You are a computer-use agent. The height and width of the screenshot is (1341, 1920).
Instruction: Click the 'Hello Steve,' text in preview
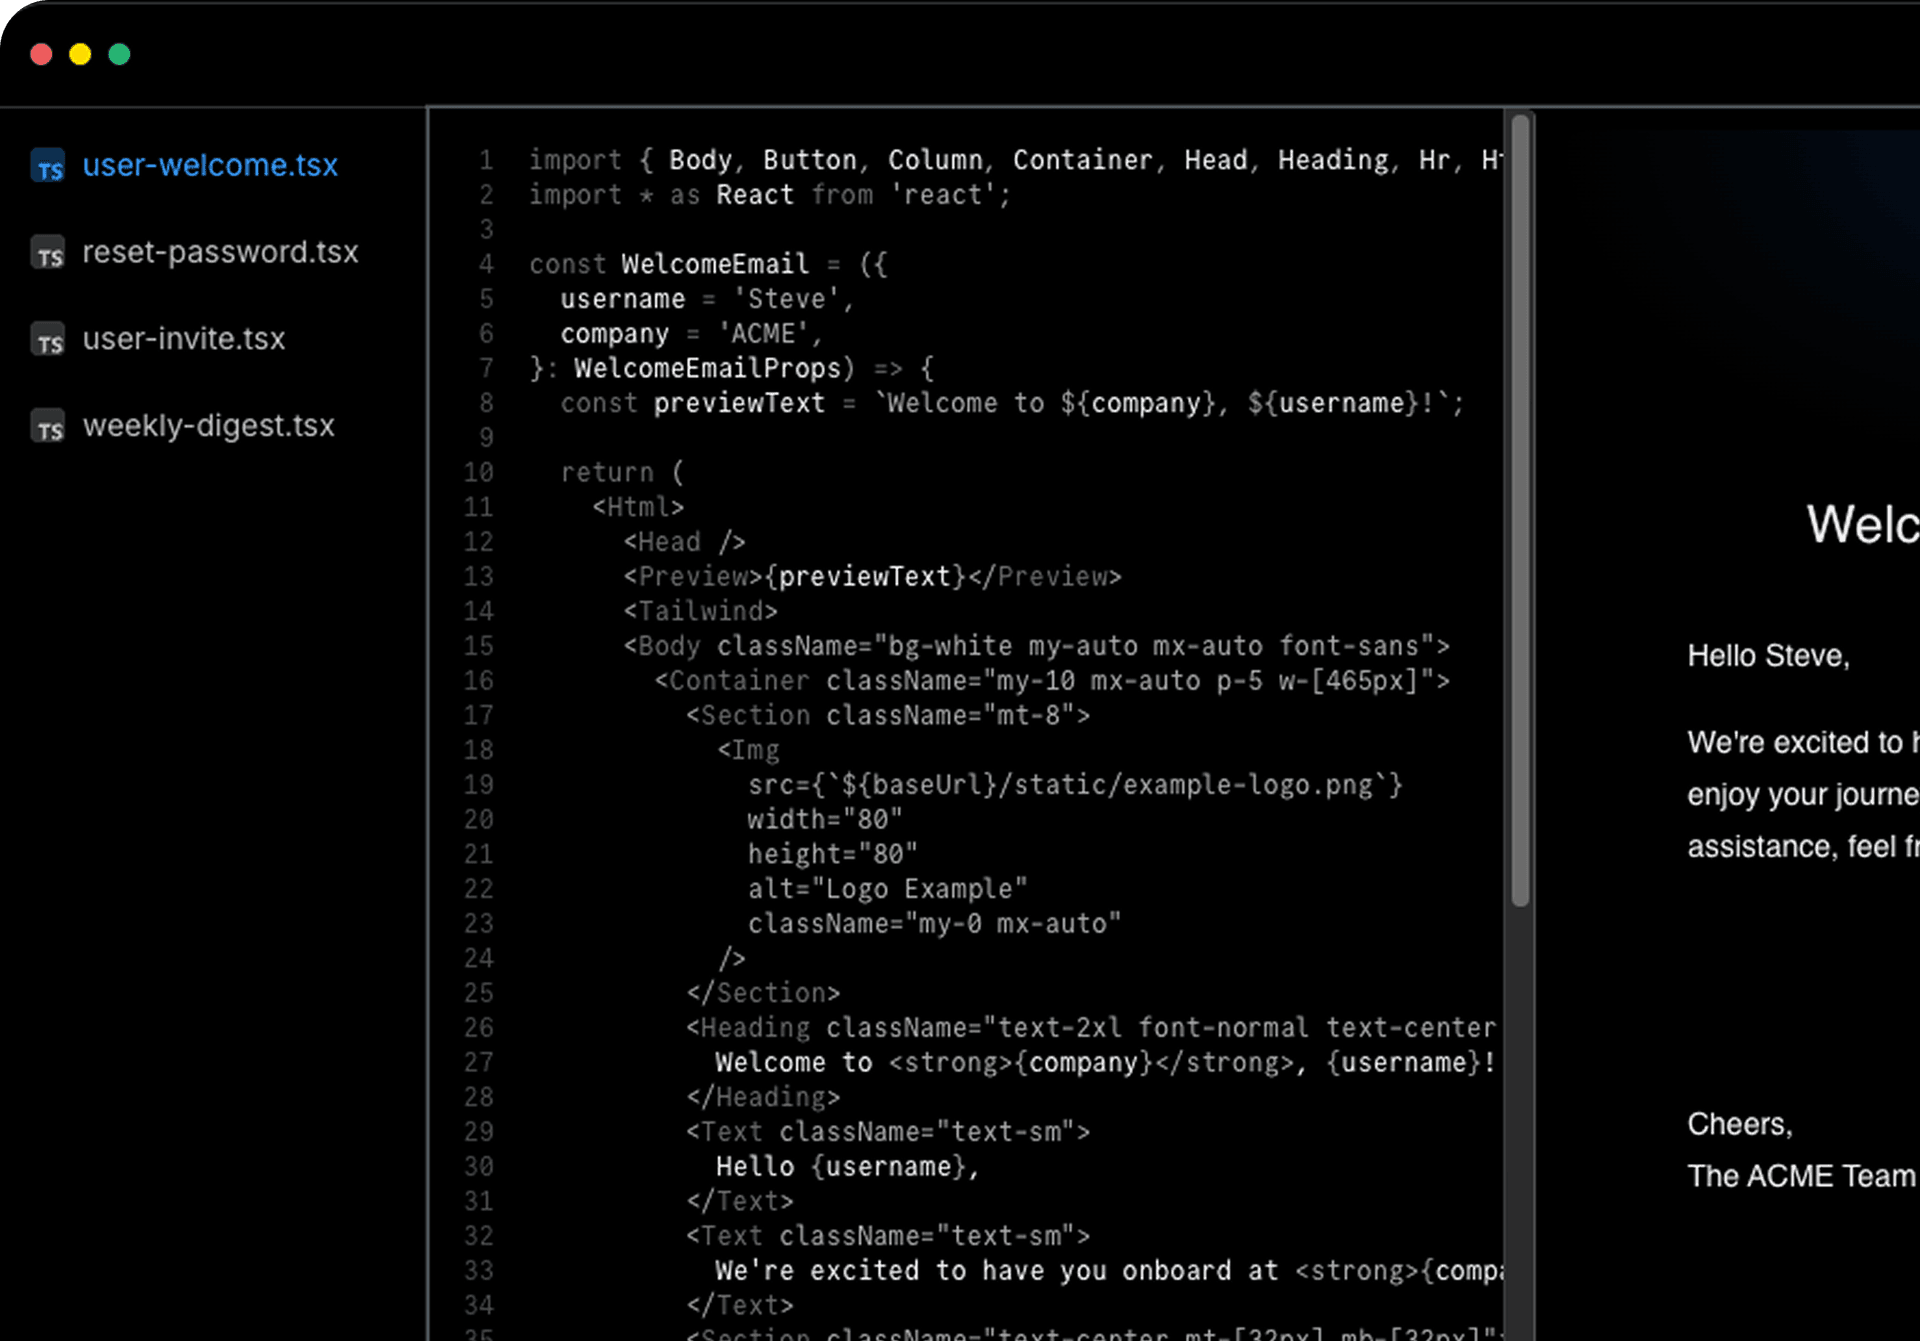click(x=1768, y=656)
